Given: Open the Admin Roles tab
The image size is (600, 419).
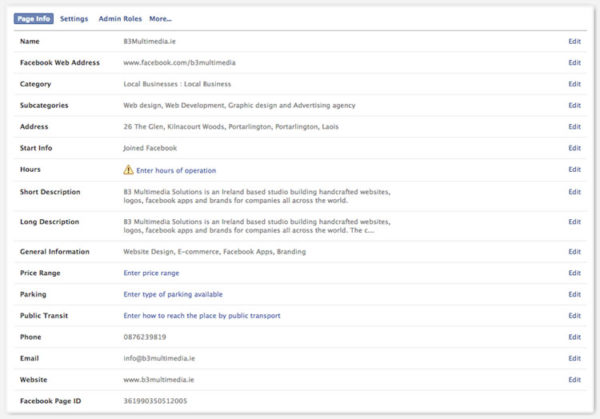Looking at the screenshot, I should [118, 19].
